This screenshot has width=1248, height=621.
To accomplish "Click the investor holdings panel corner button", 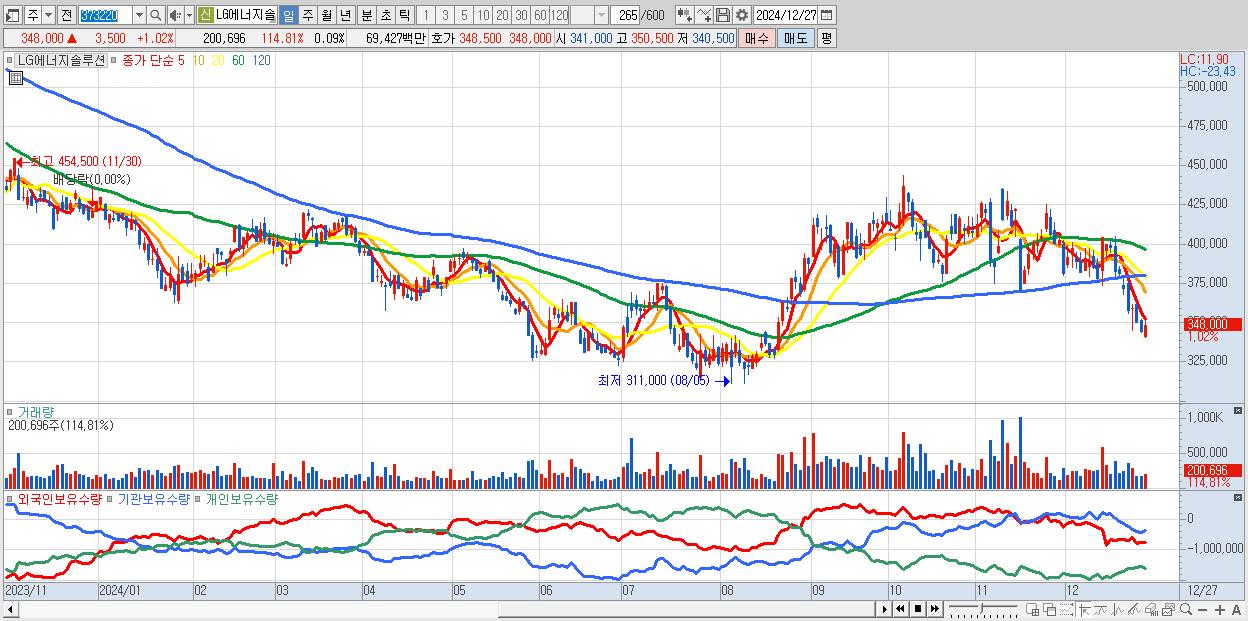I will 1240,497.
